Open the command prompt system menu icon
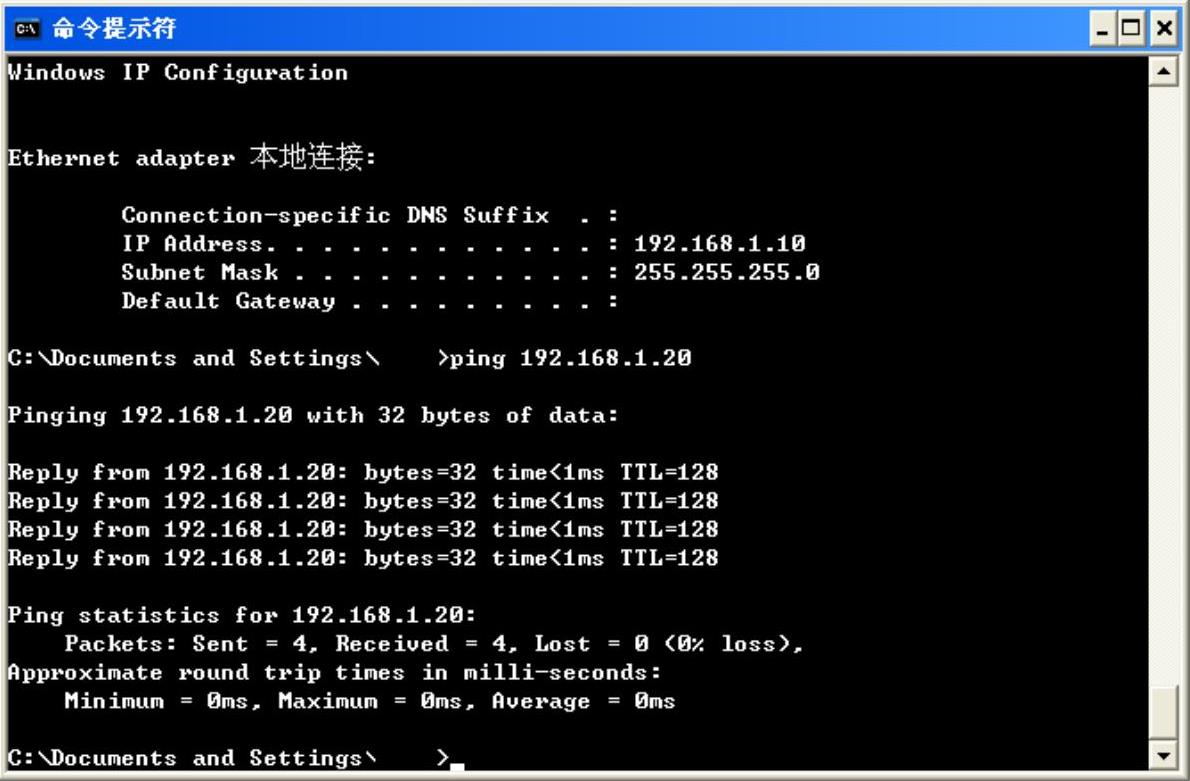 (26, 29)
